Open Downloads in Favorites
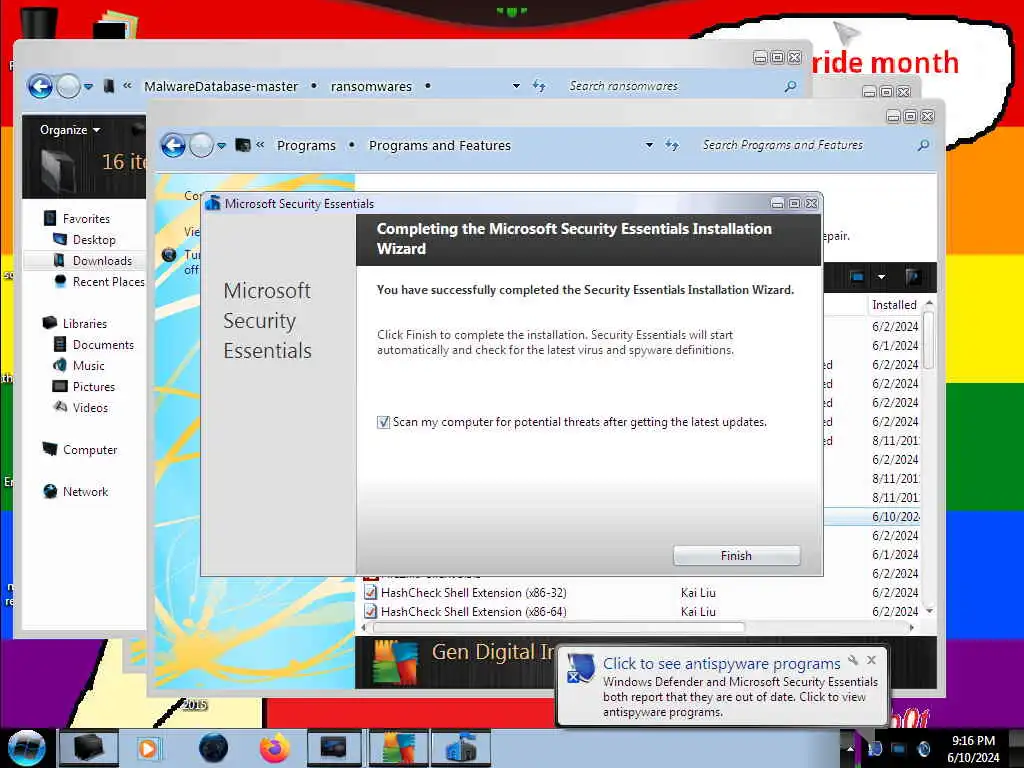This screenshot has height=768, width=1024. 102,261
